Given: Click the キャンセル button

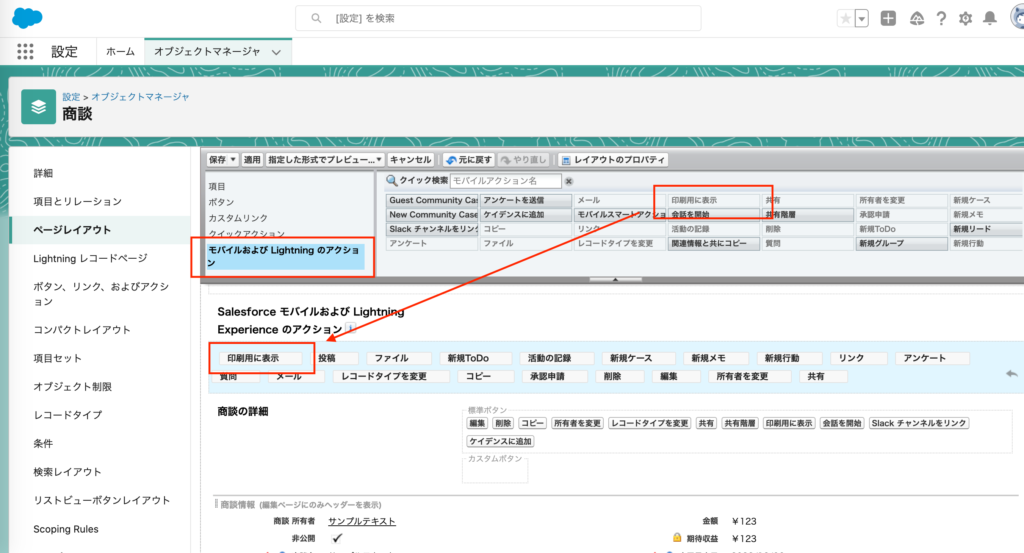Looking at the screenshot, I should click(410, 159).
